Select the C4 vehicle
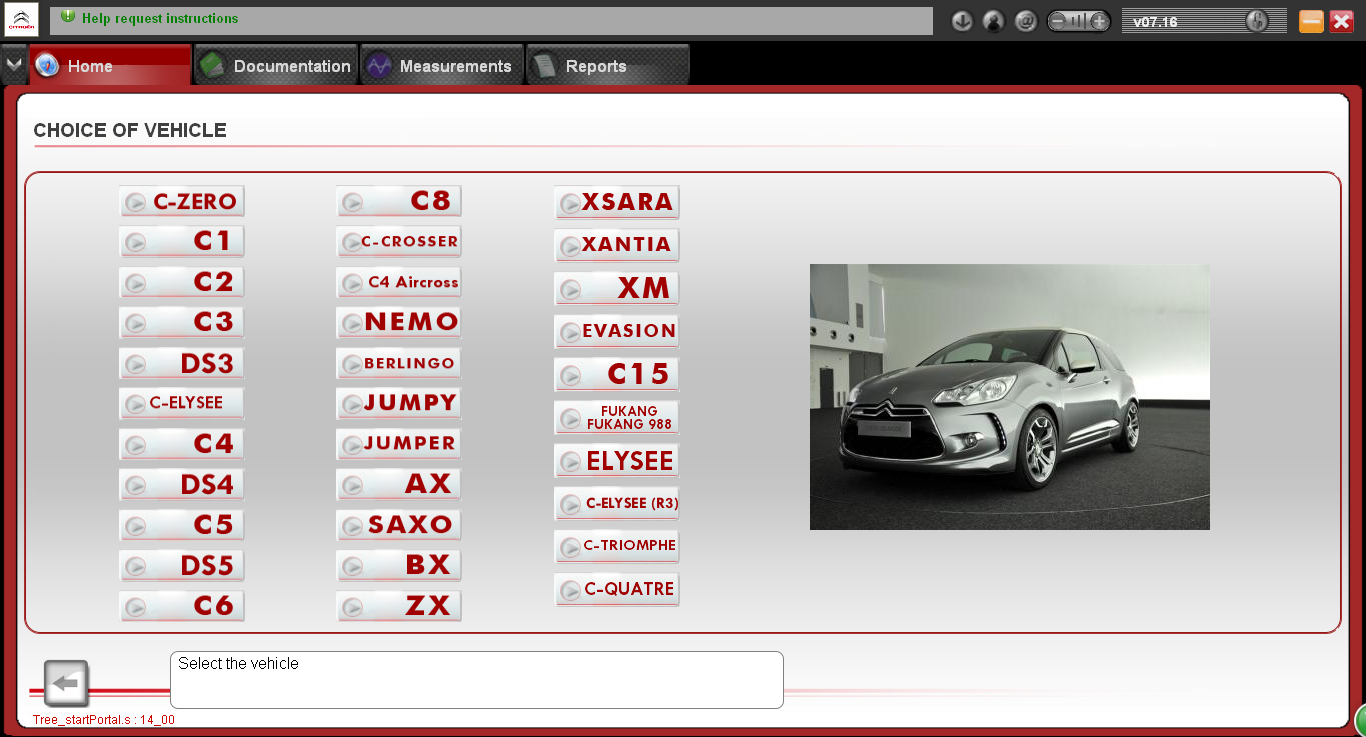 pos(182,445)
